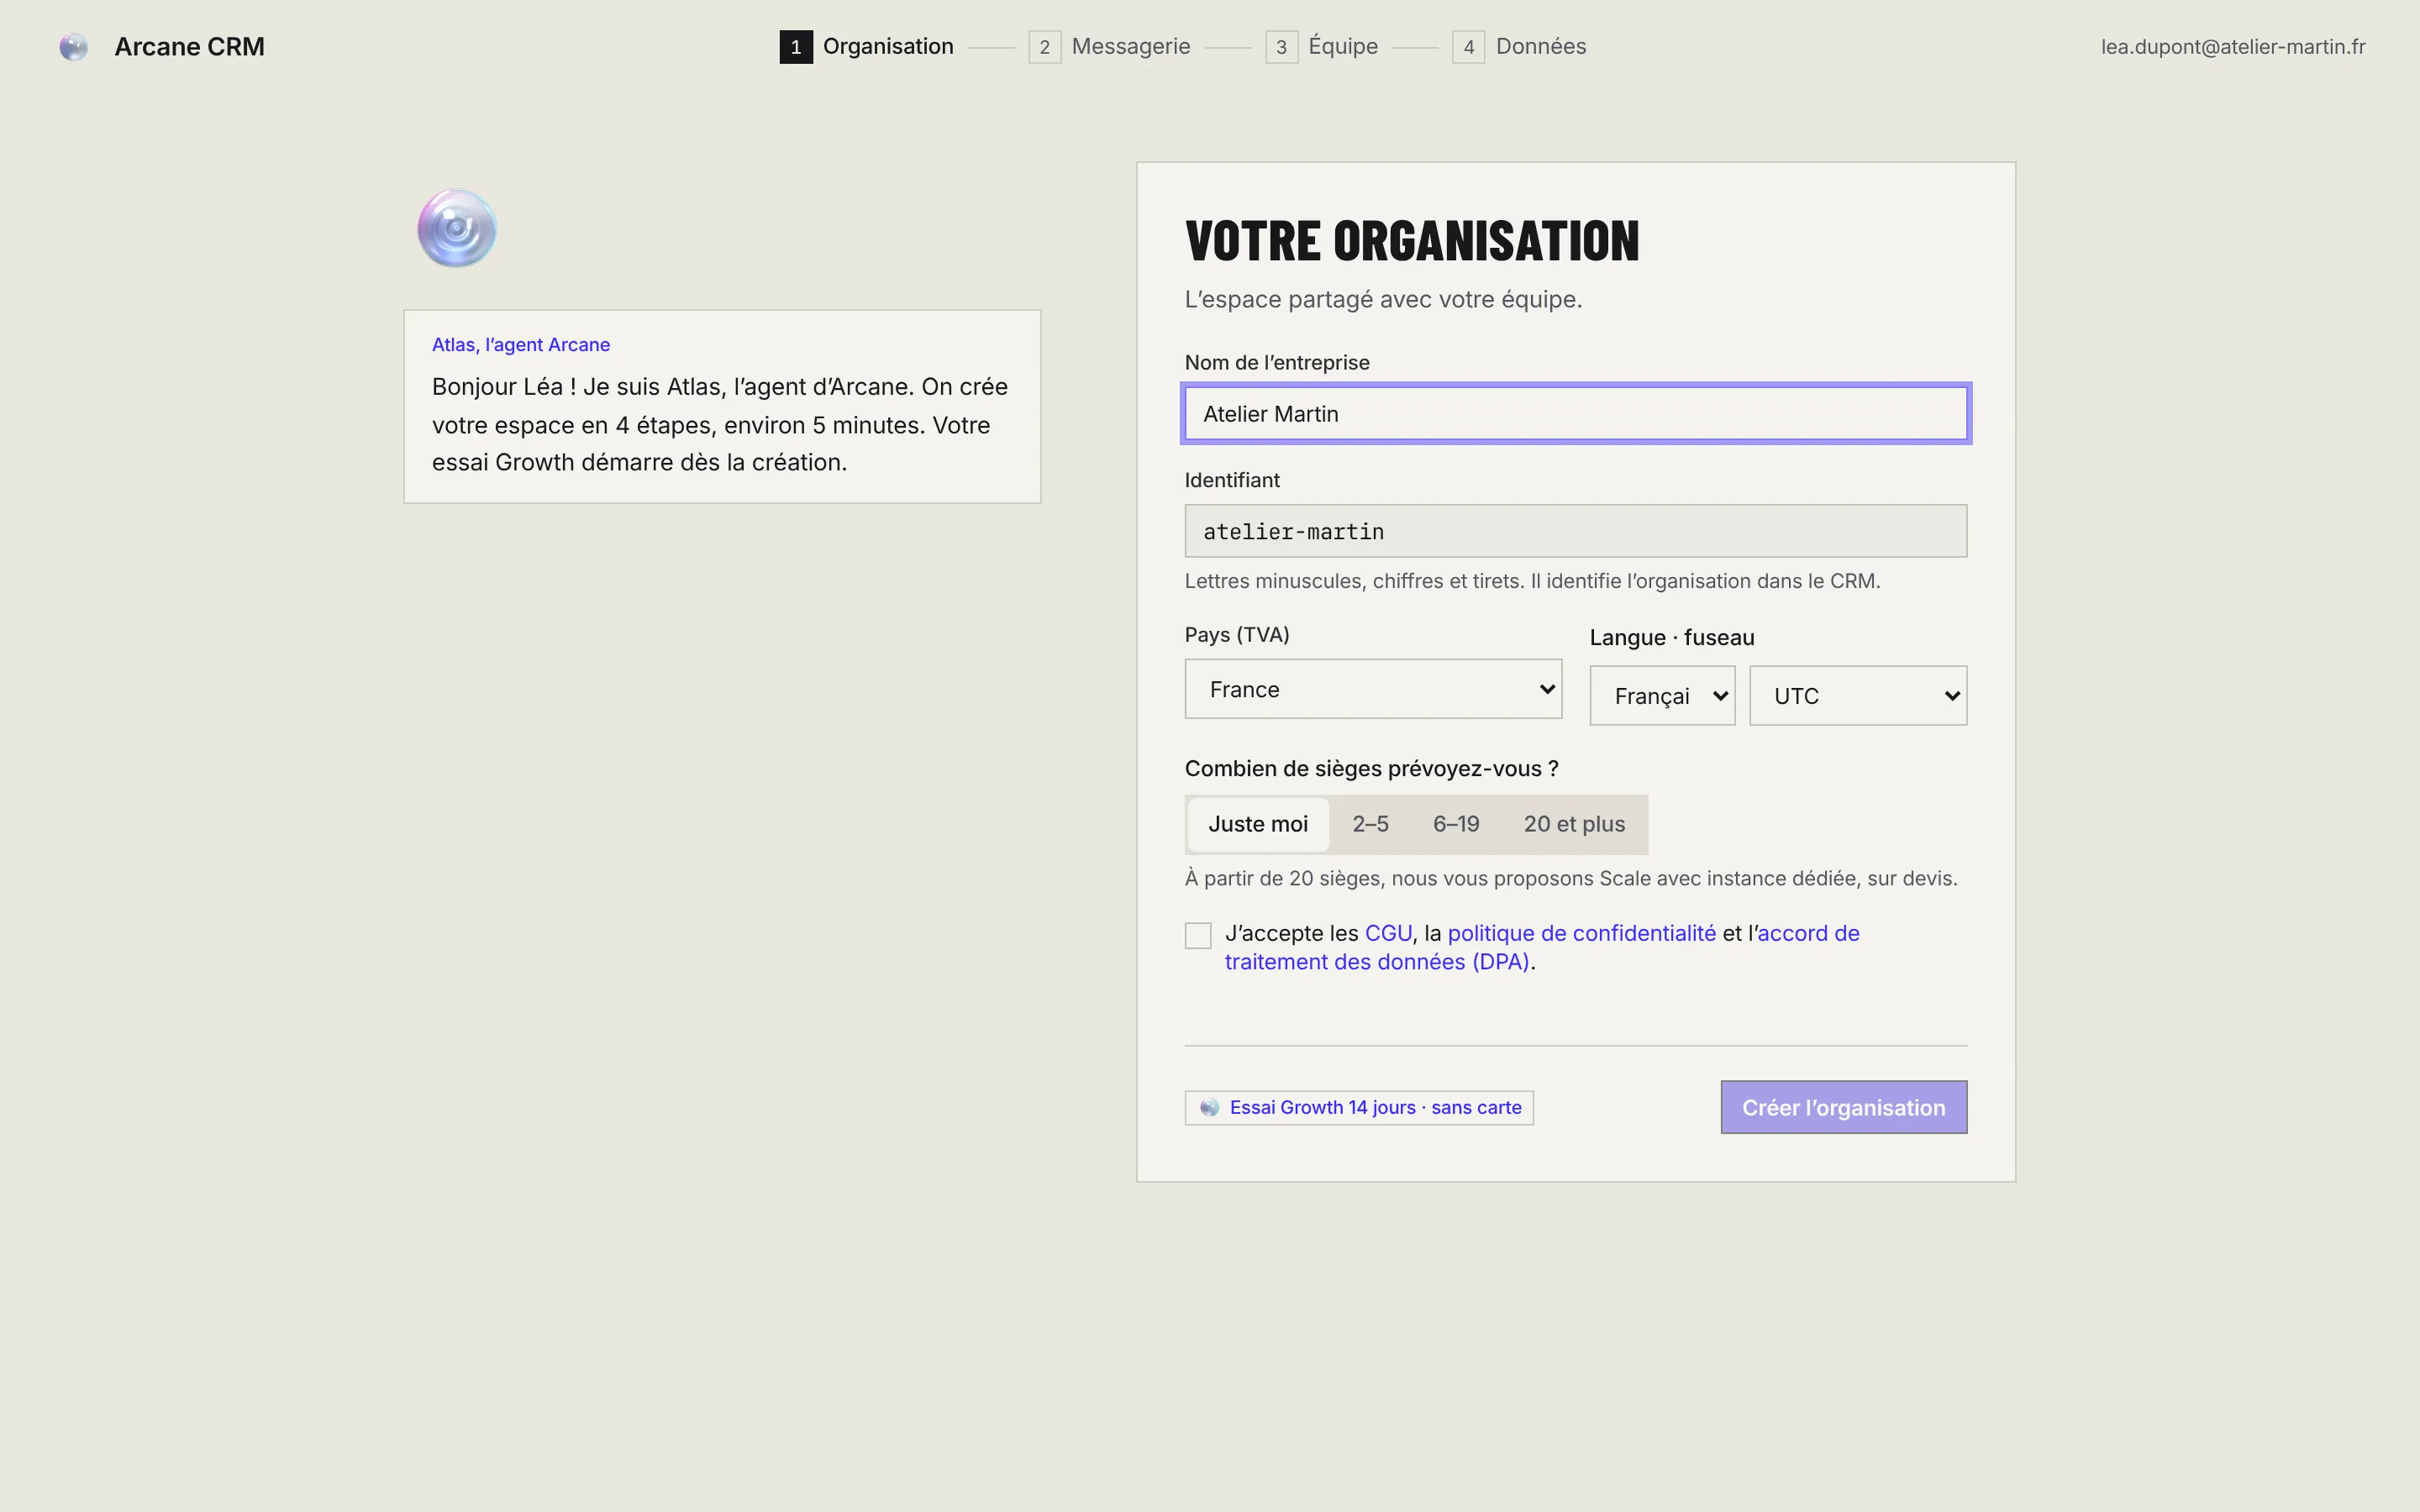Go to the Équipe step label
This screenshot has width=2420, height=1512.
[1343, 47]
